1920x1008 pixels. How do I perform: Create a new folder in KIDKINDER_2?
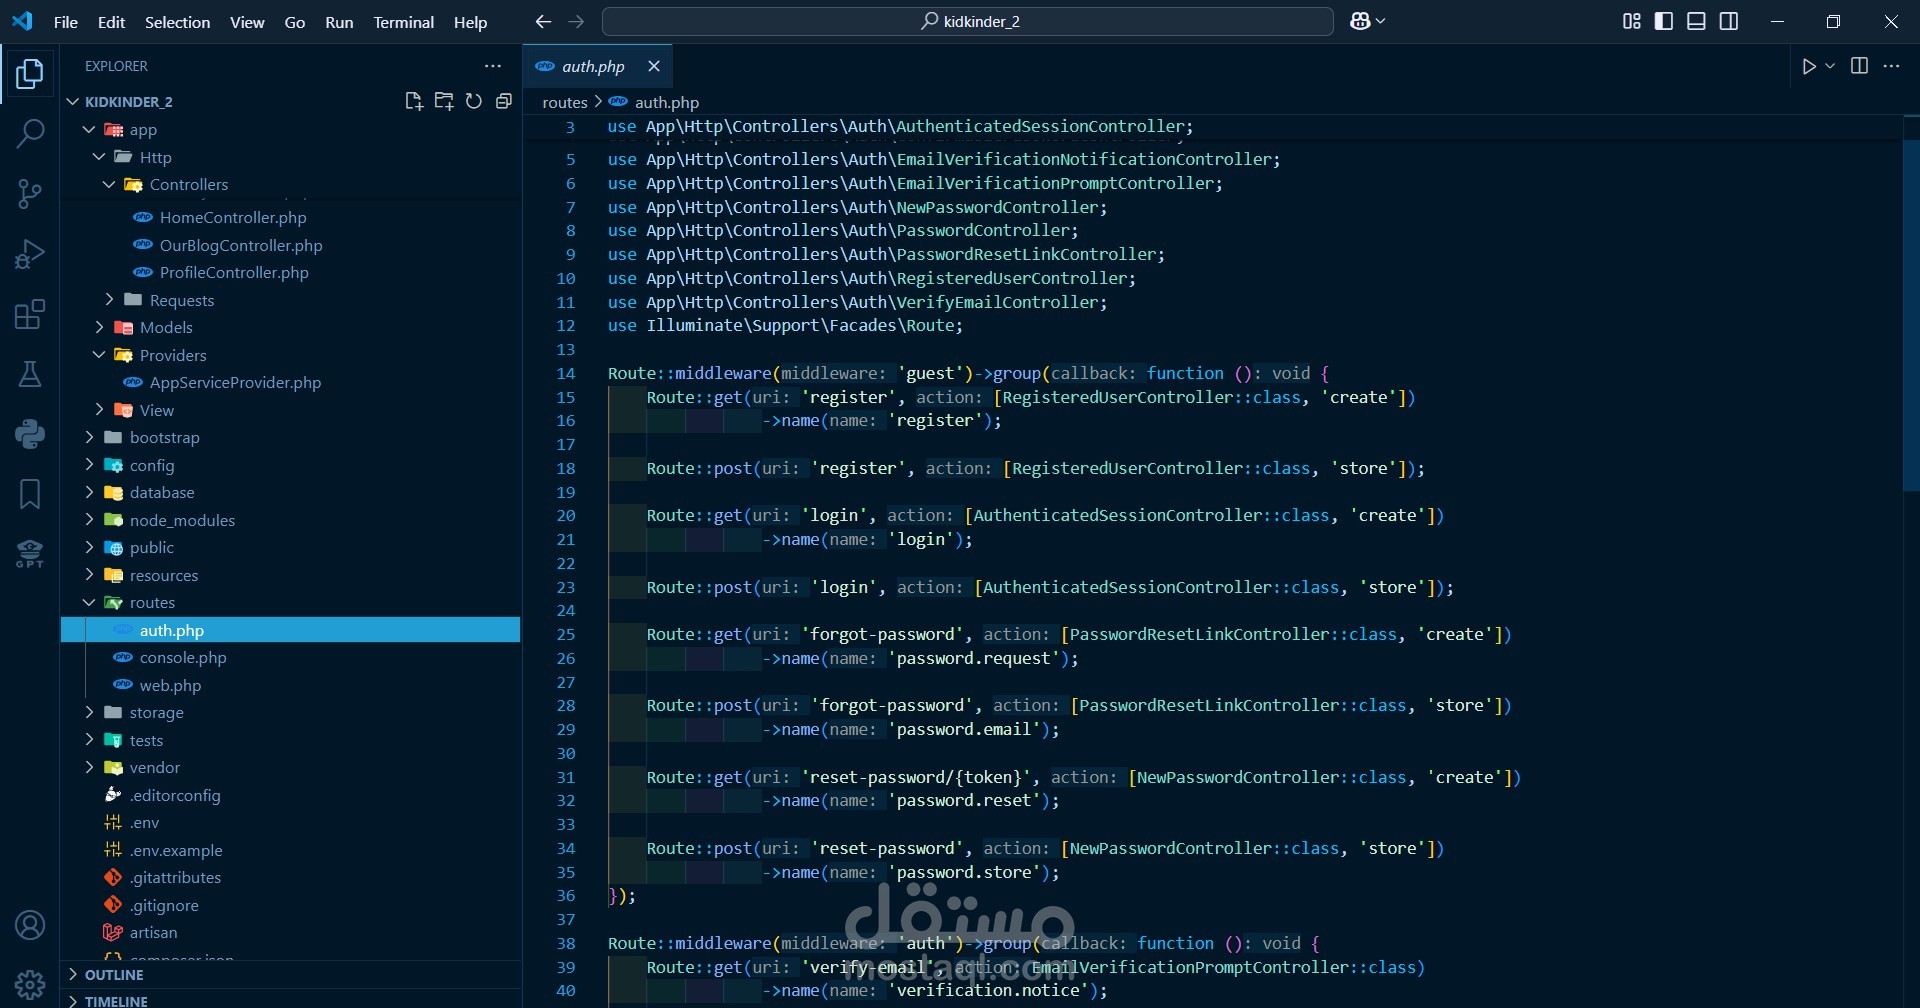click(444, 101)
